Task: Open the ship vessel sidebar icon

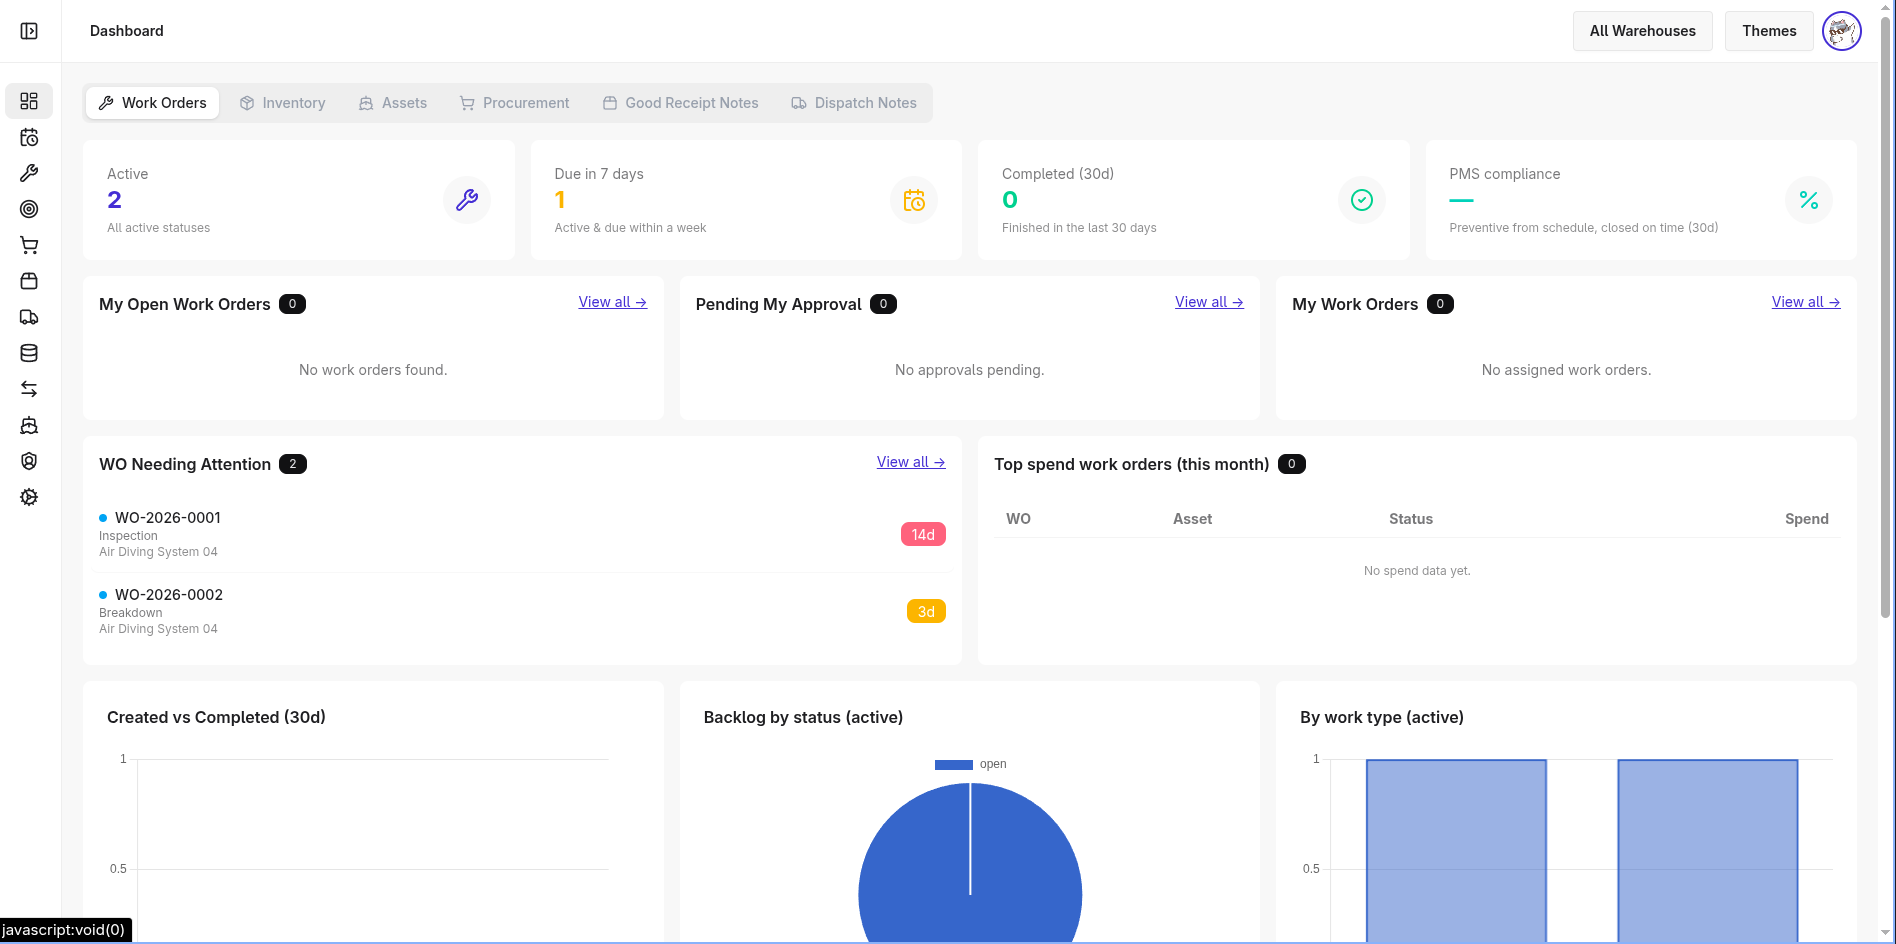Action: click(29, 425)
